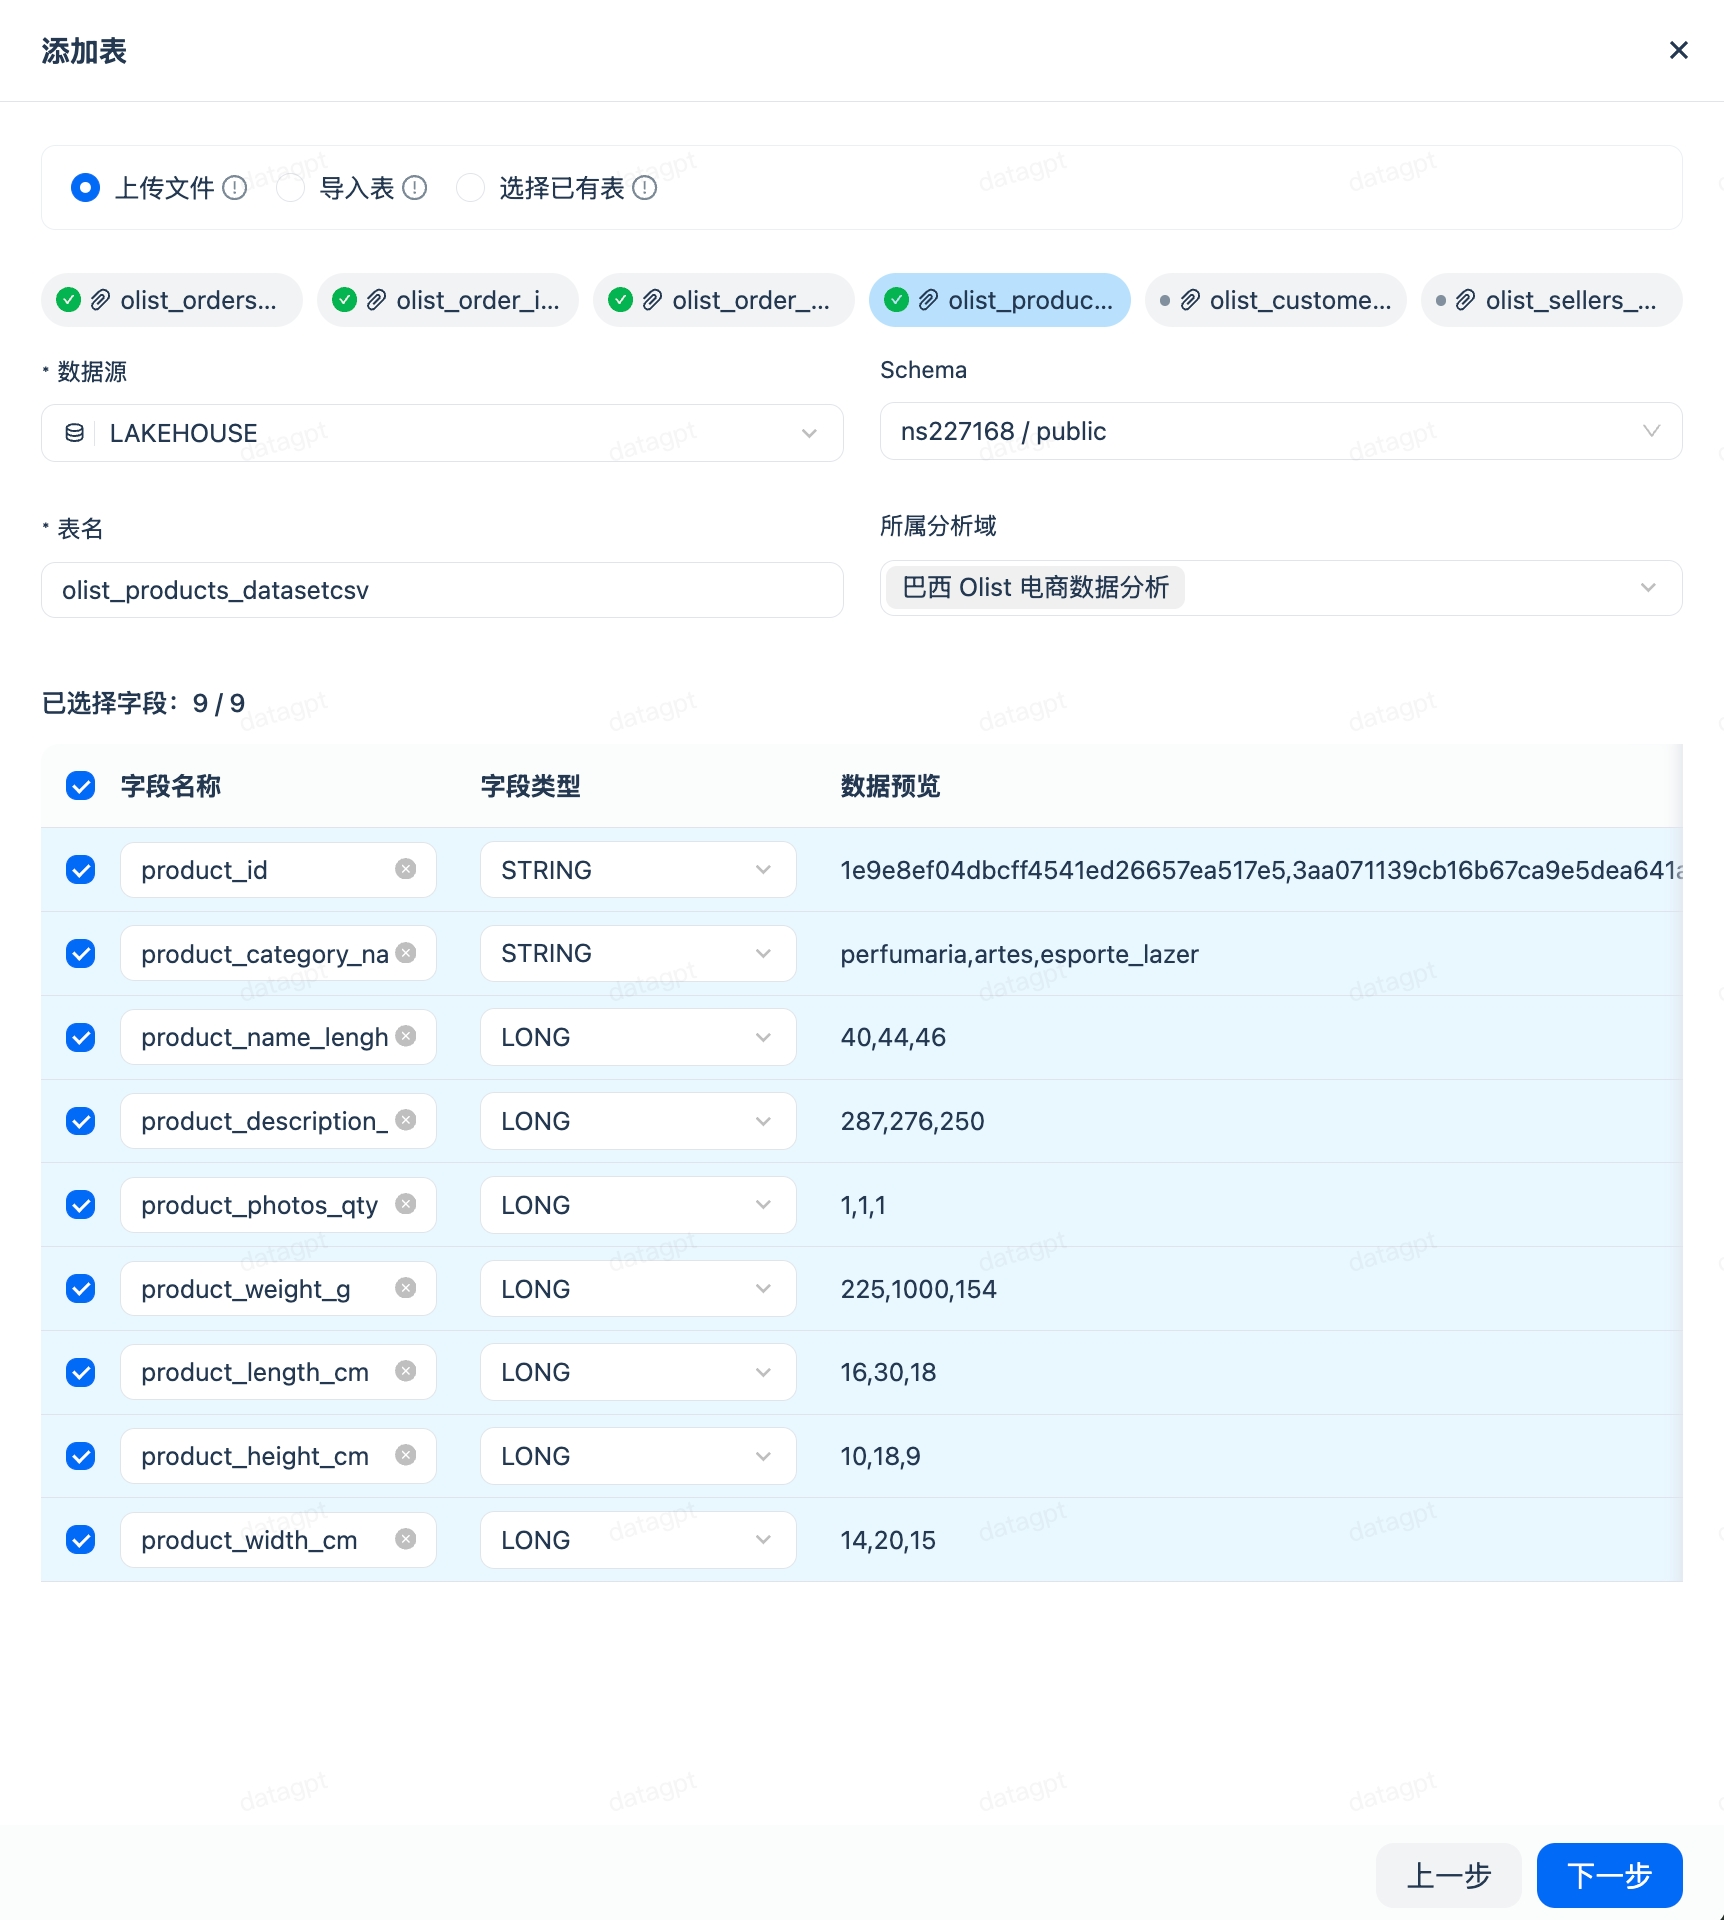Switch to the olist_sellers file tab

point(1551,300)
